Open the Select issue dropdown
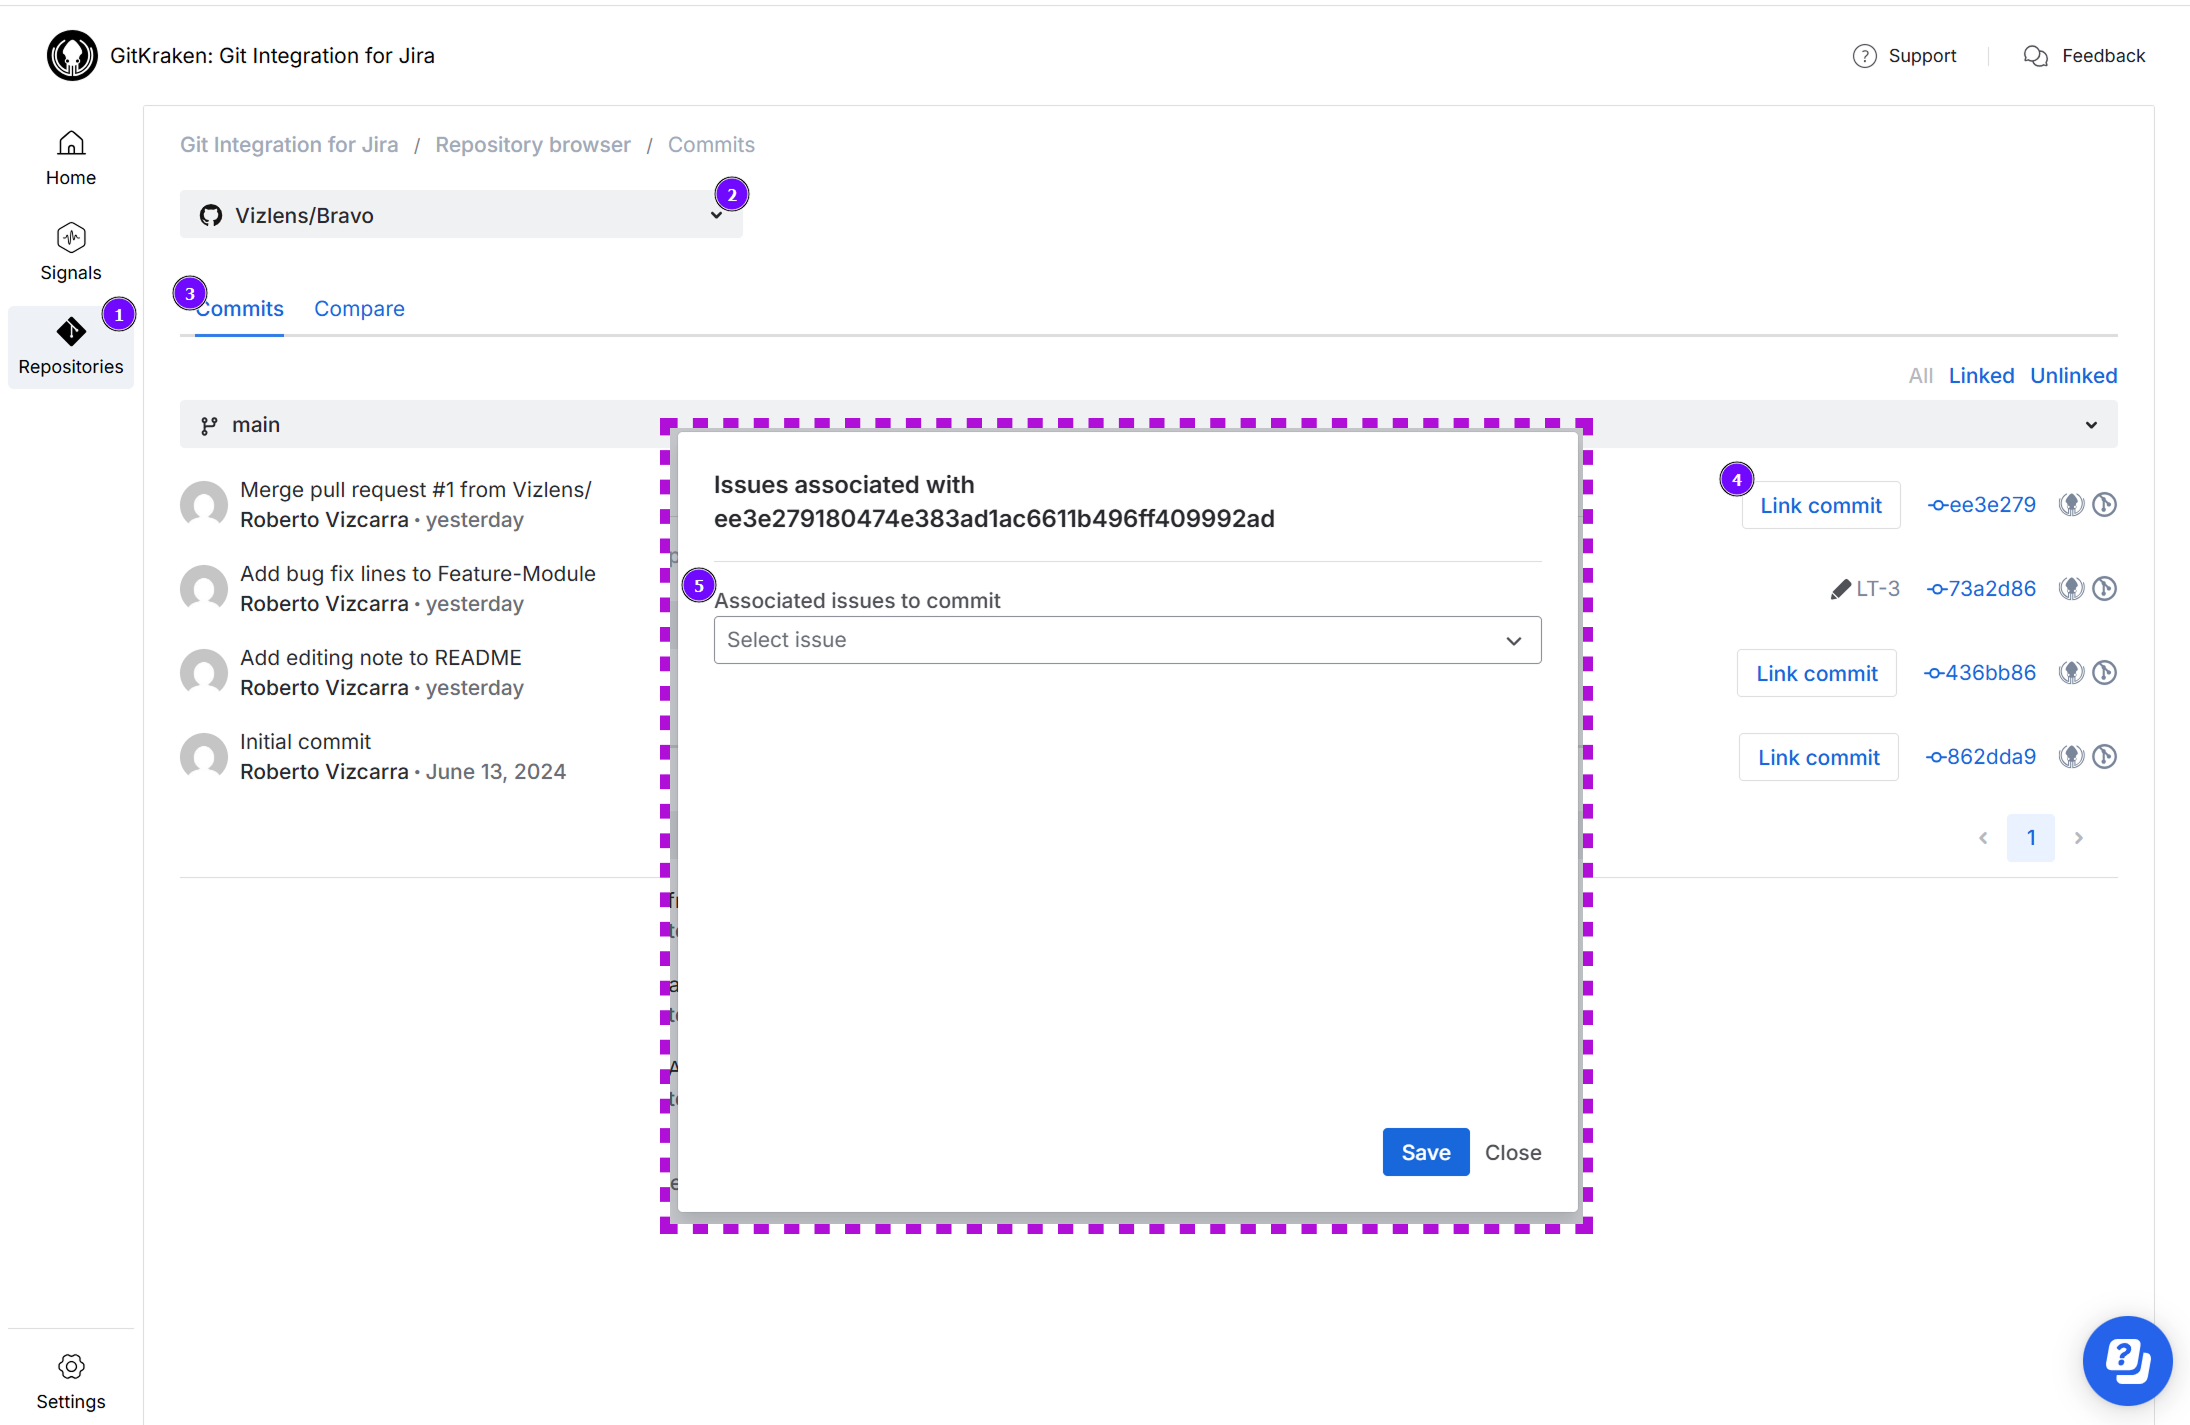2190x1425 pixels. pos(1127,640)
